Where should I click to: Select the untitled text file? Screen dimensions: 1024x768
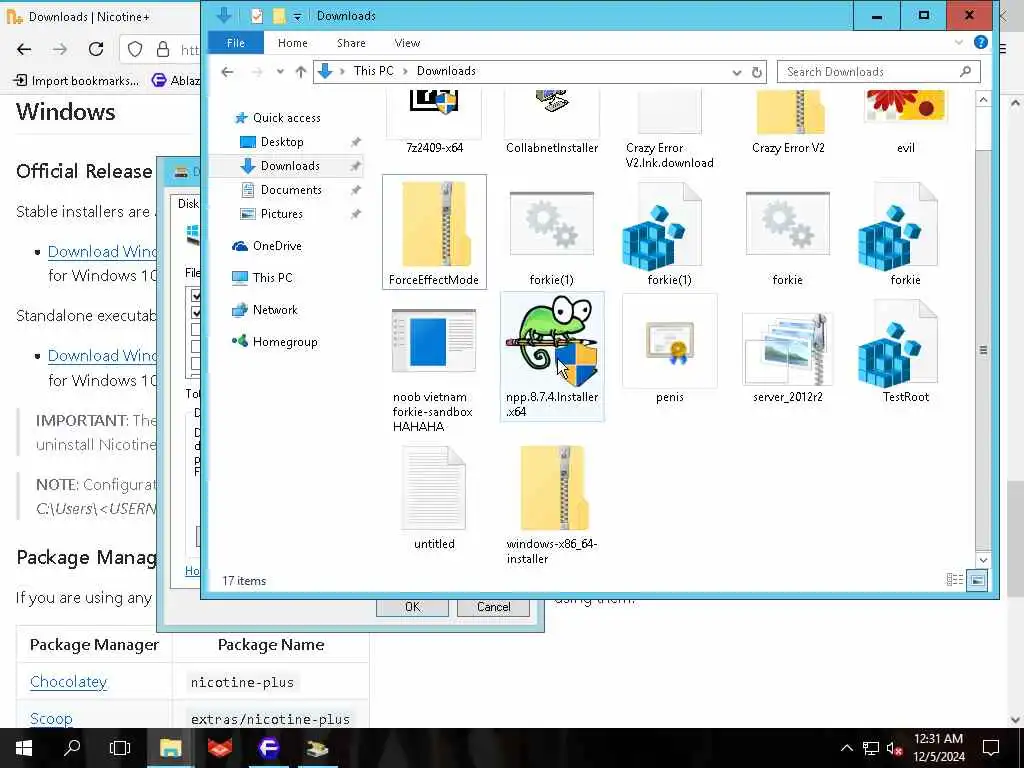pyautogui.click(x=434, y=498)
